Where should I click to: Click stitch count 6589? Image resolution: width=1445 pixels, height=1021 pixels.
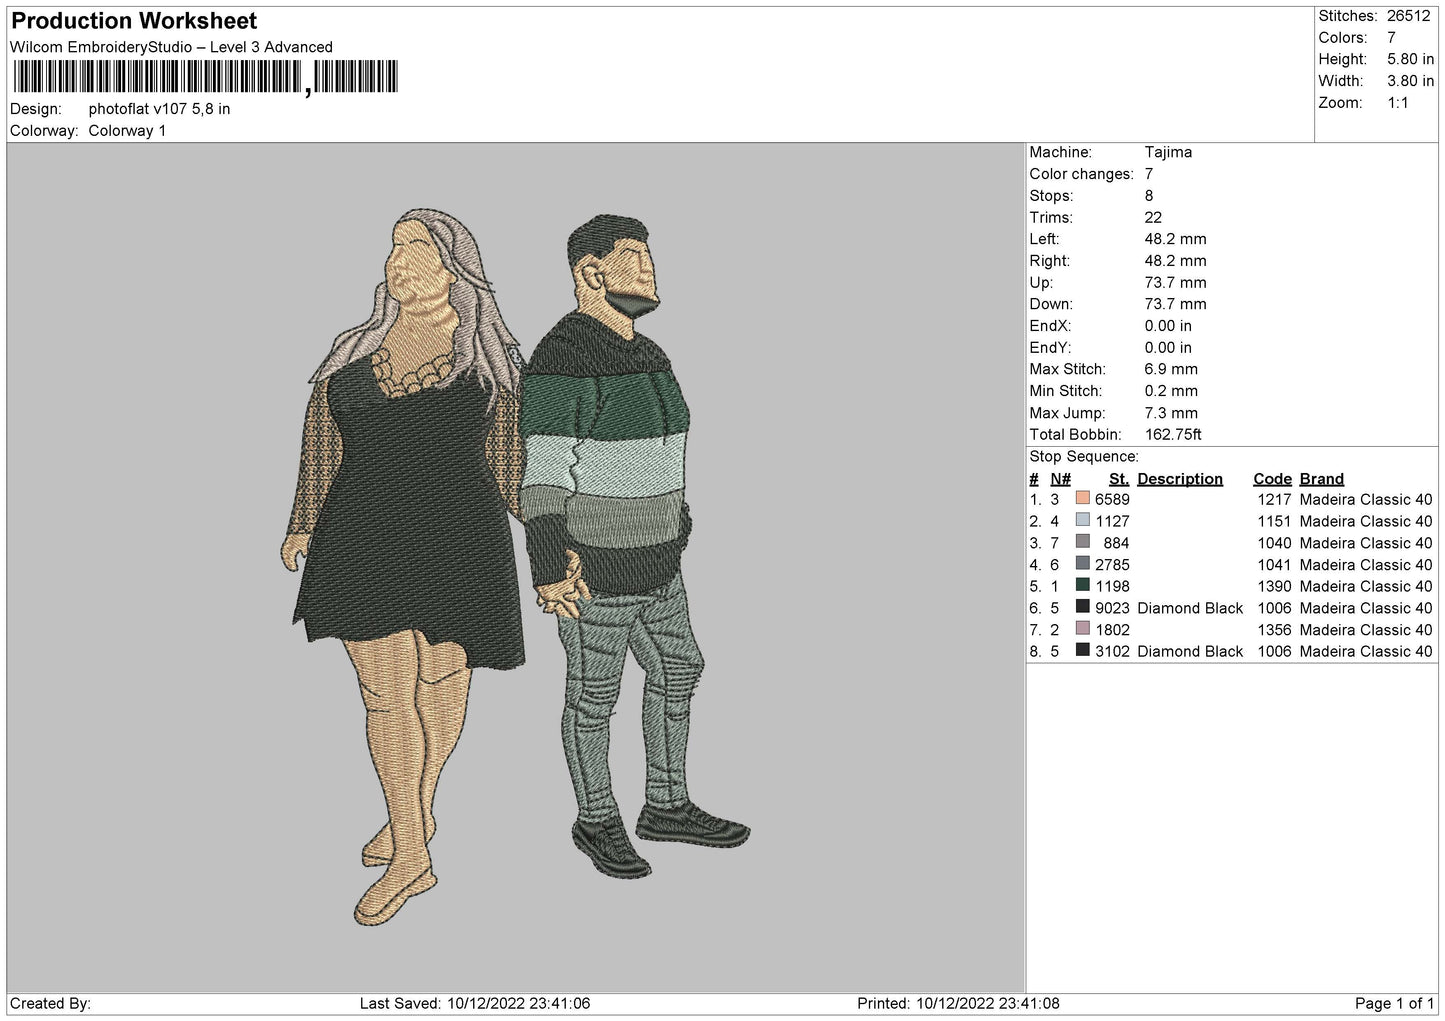(1112, 499)
